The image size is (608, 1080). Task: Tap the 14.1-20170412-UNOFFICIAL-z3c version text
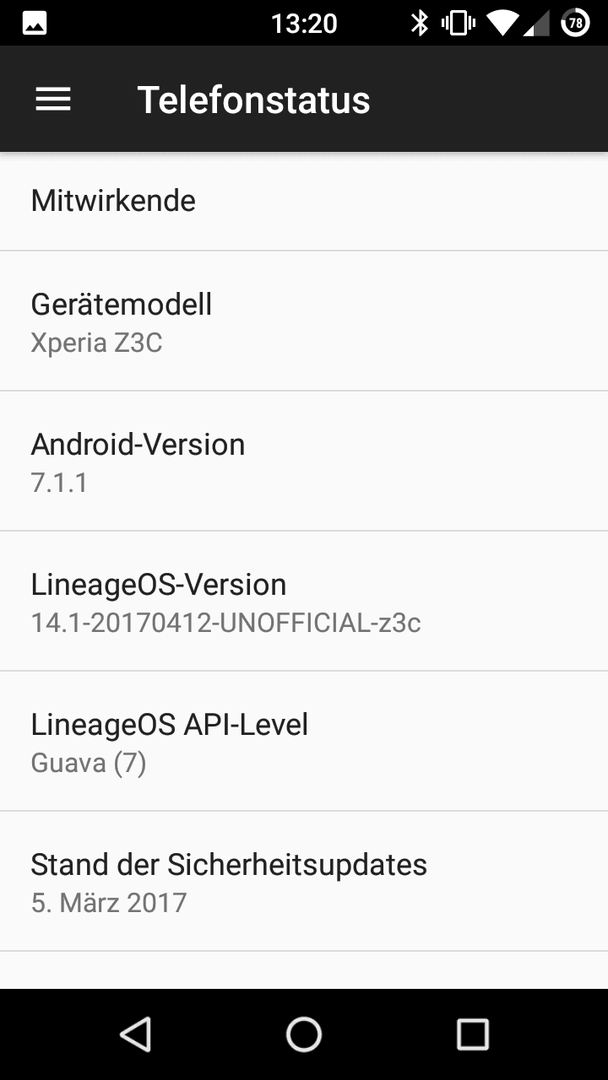[226, 623]
